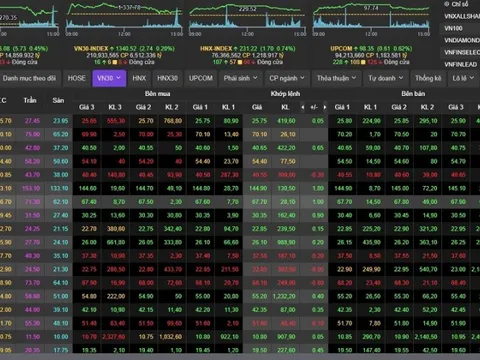Image resolution: width=480 pixels, height=360 pixels.
Task: Open the Tự doanh dropdown
Action: coord(386,78)
